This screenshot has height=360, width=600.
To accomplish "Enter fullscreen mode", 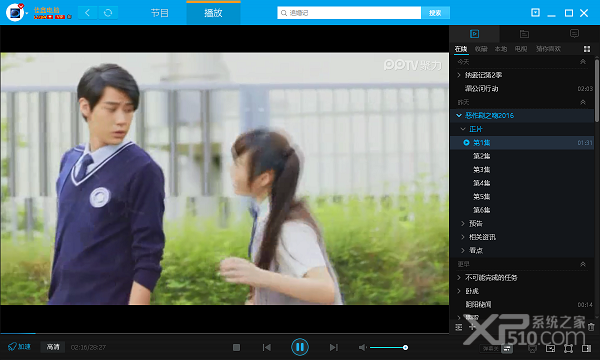I will tap(568, 349).
